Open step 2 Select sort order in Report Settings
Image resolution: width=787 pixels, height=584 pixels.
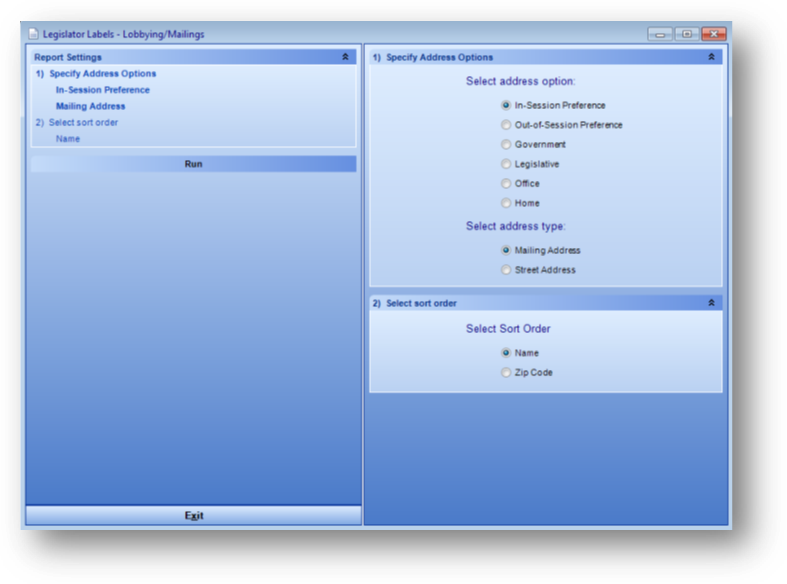pyautogui.click(x=77, y=122)
